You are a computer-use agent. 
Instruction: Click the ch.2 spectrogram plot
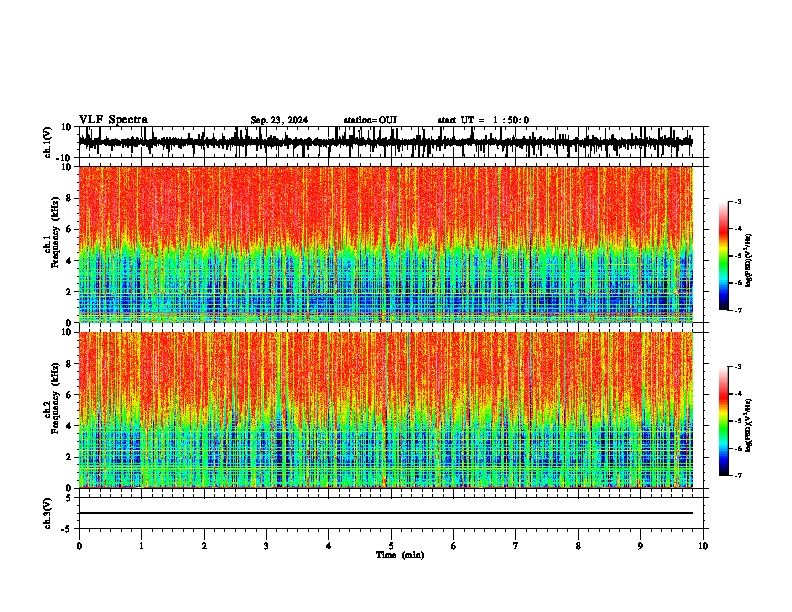[386, 410]
